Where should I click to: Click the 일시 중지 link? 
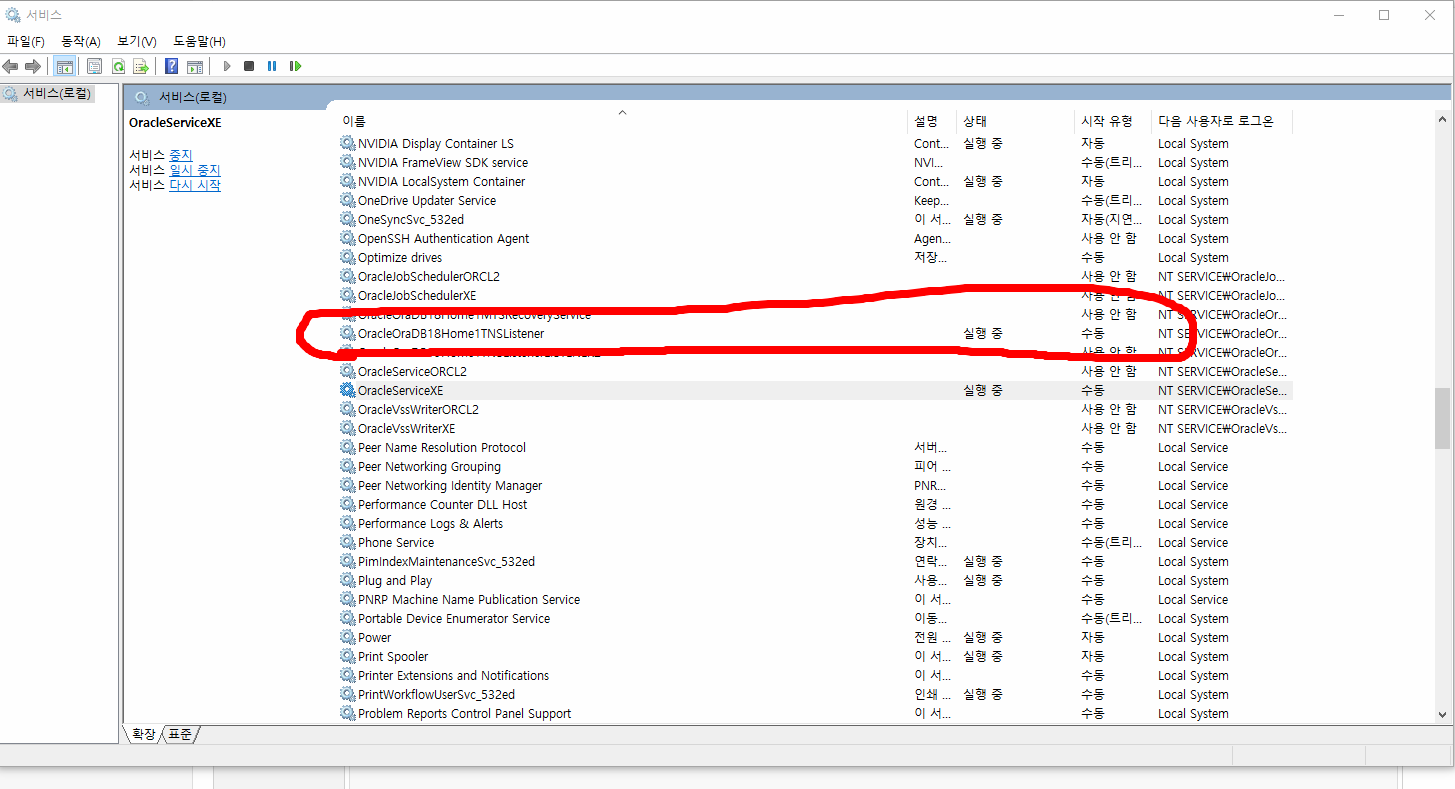[195, 171]
